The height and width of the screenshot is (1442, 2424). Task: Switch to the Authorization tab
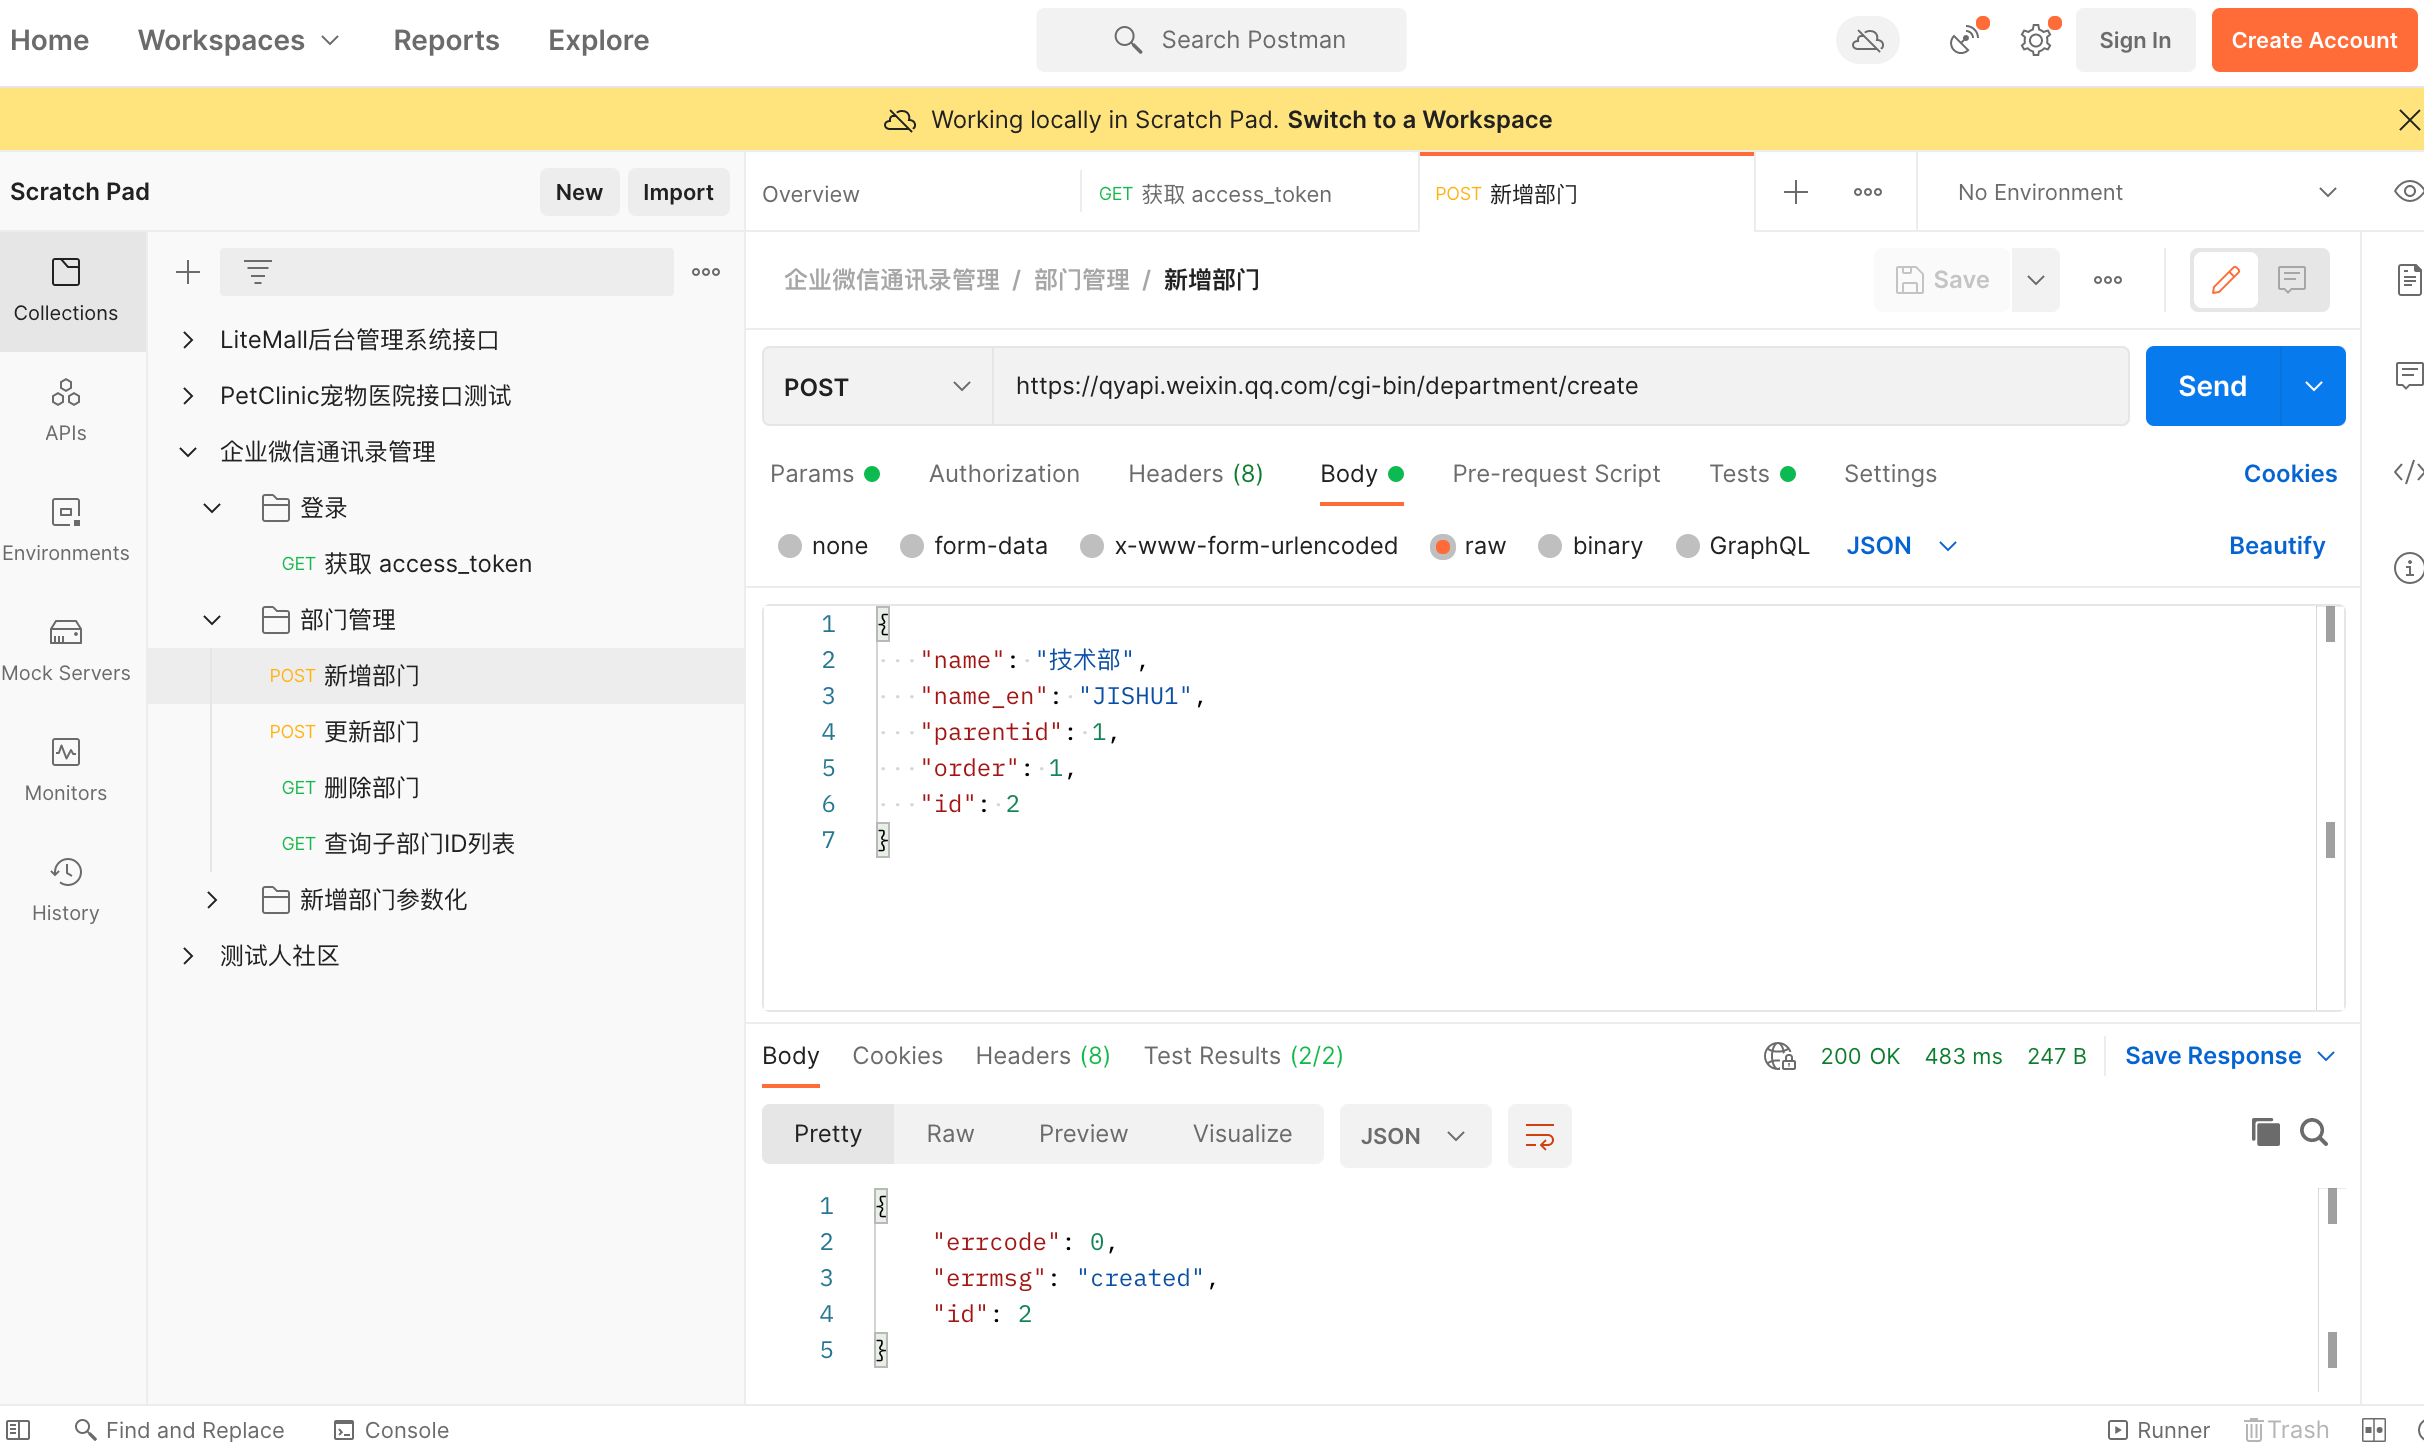click(x=1004, y=474)
